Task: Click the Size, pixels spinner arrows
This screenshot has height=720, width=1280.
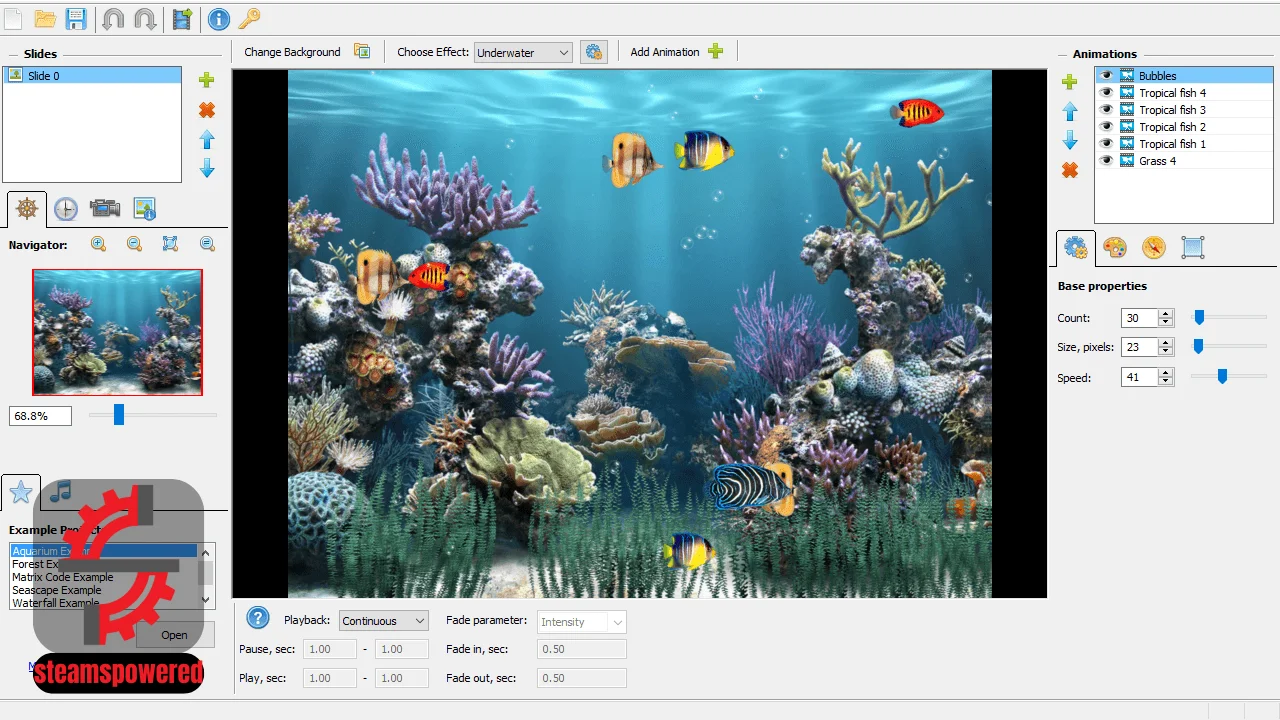Action: pos(1165,347)
